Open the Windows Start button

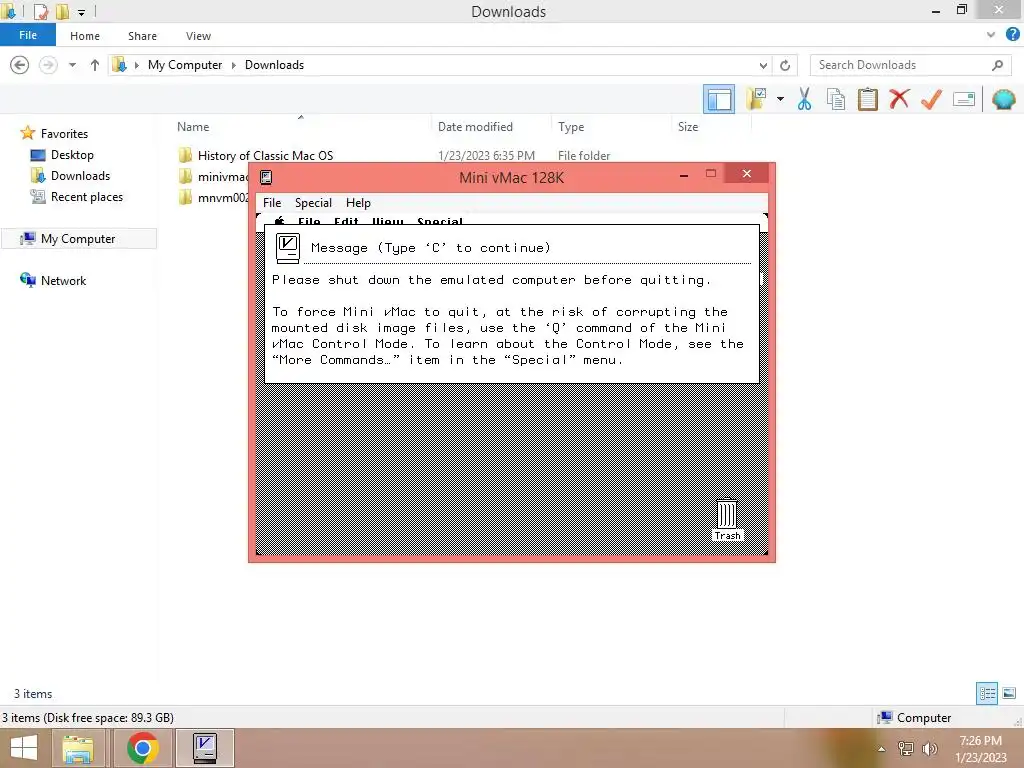pos(24,748)
